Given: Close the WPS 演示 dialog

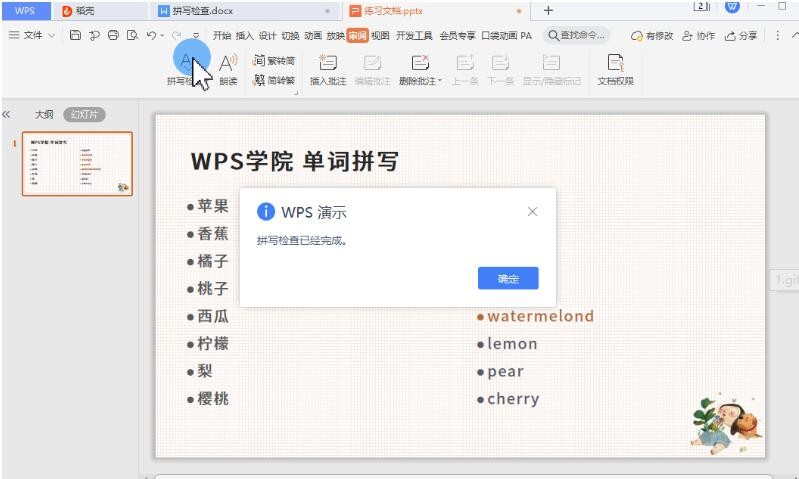Looking at the screenshot, I should 532,212.
